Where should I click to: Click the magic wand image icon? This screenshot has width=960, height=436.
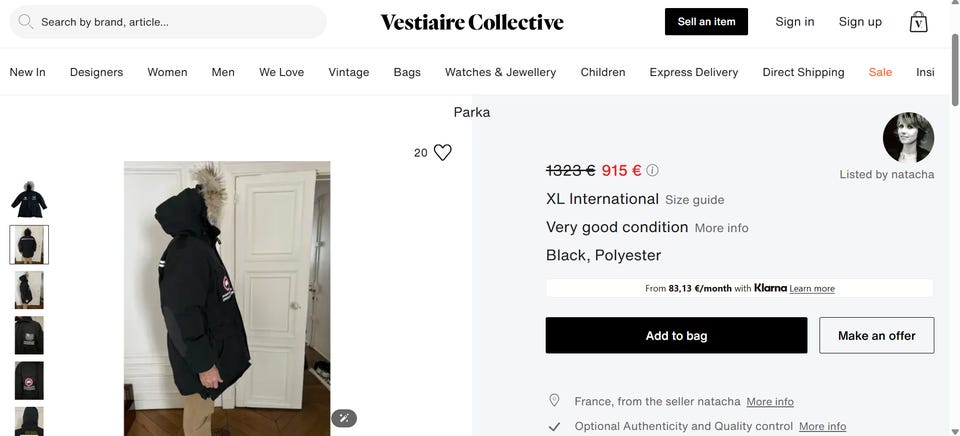coord(344,418)
